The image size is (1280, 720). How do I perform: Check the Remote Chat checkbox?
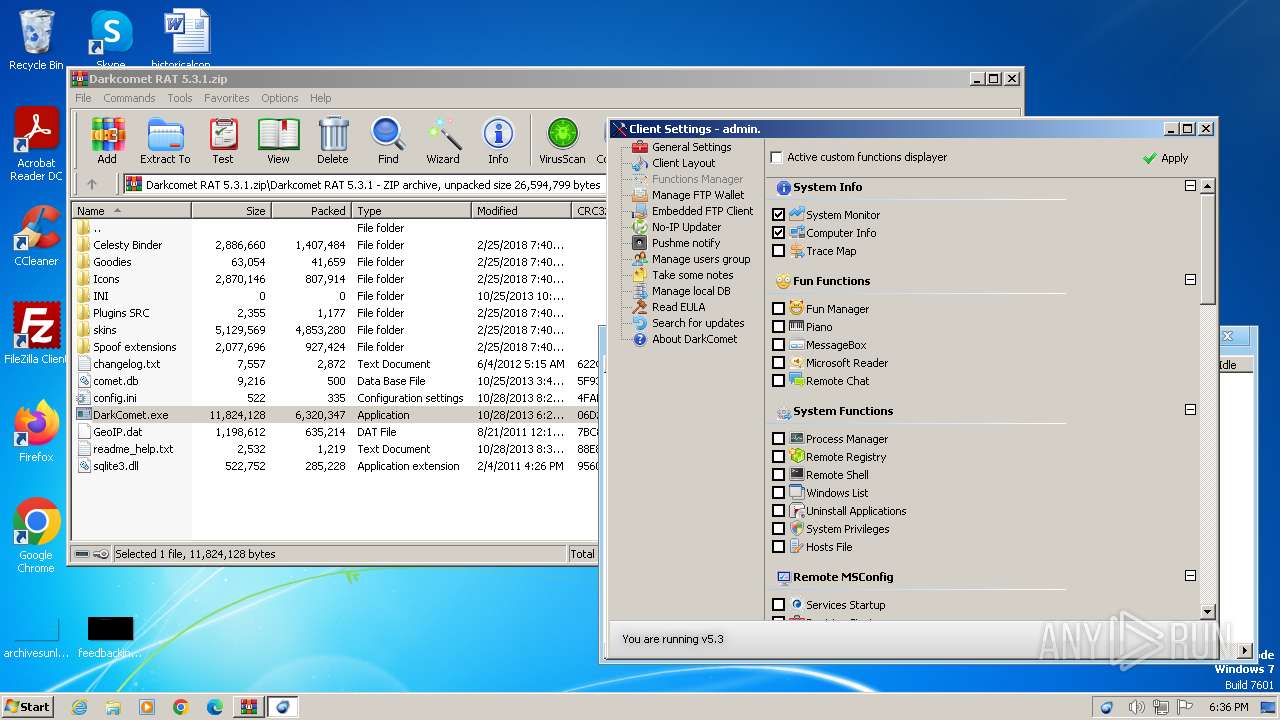779,381
